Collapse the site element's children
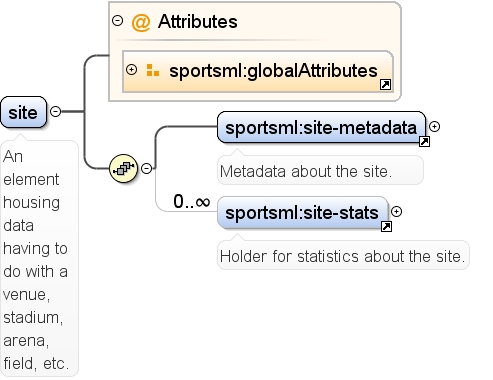This screenshot has width=493, height=380. [55, 111]
